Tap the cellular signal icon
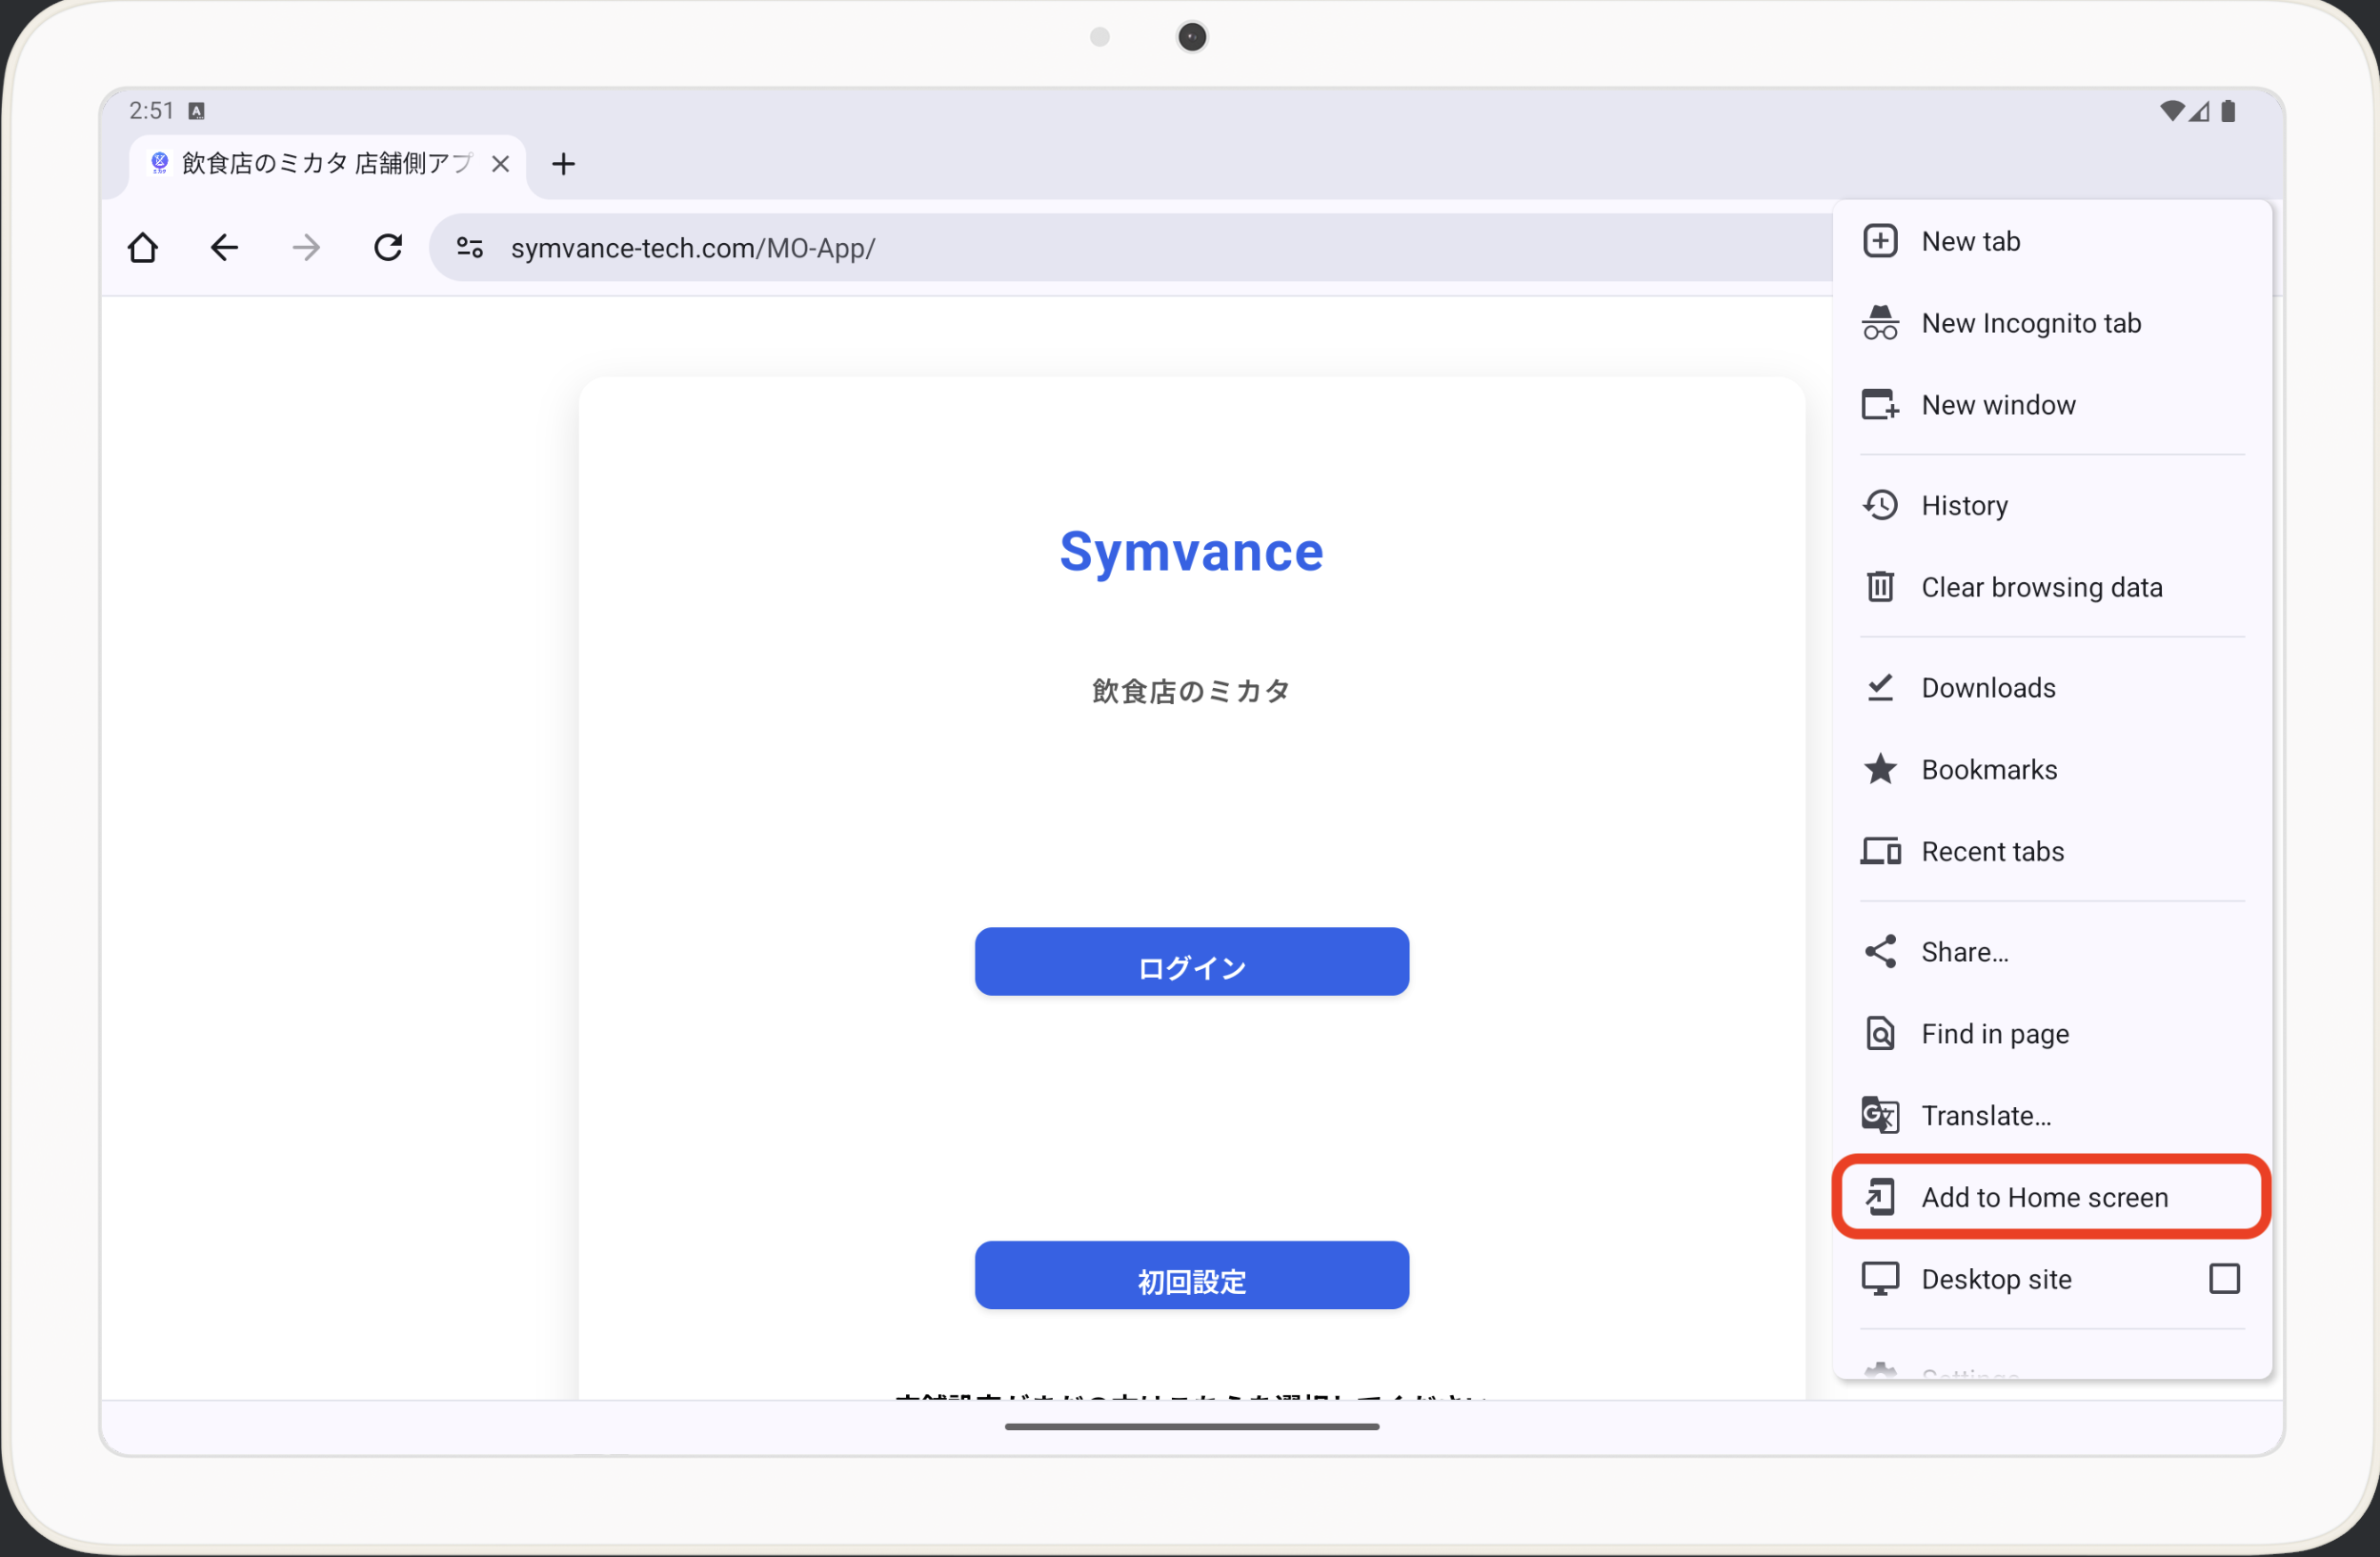 click(2199, 111)
